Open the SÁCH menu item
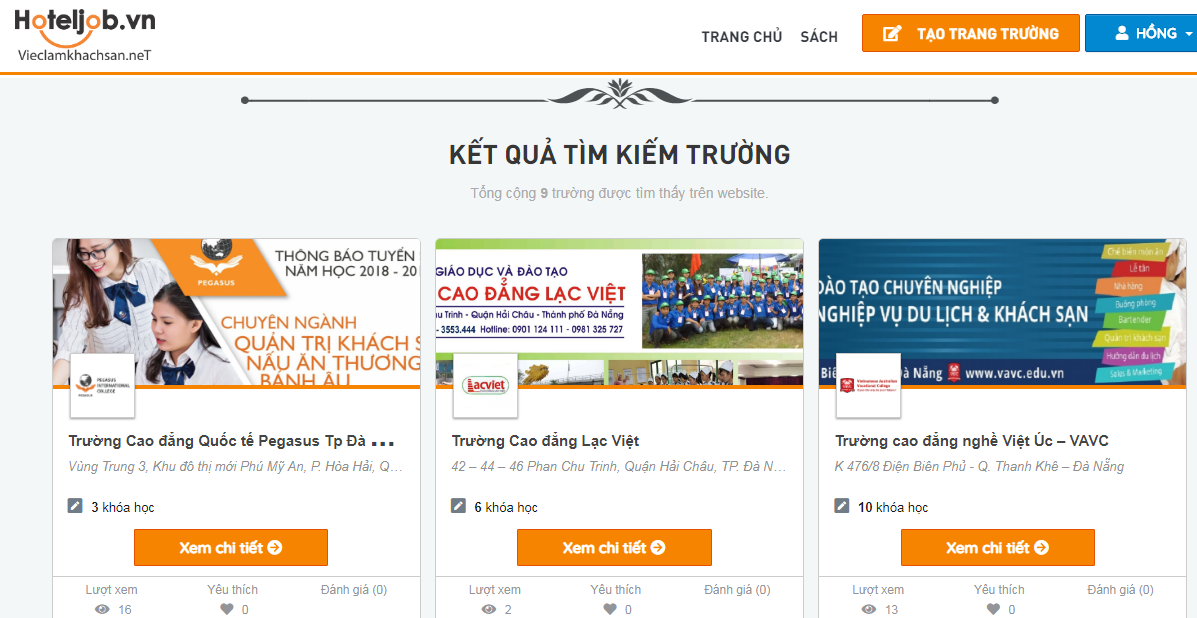 point(819,37)
